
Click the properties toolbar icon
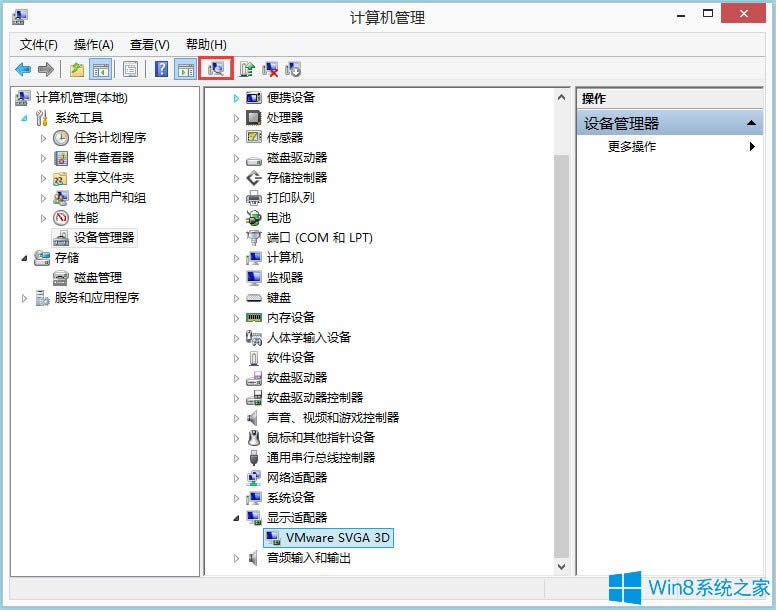tap(130, 69)
